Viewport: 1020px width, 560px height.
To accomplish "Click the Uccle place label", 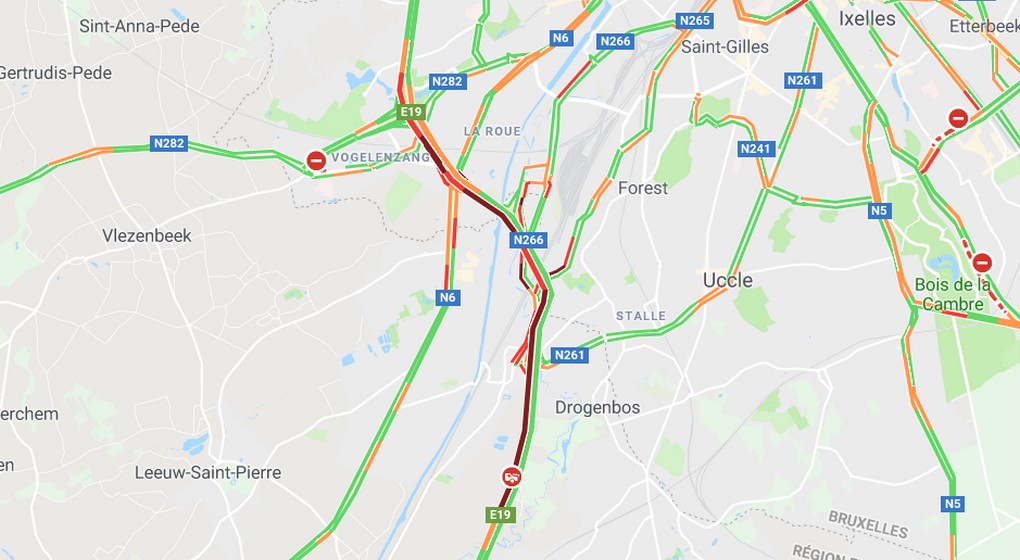I will tap(727, 280).
